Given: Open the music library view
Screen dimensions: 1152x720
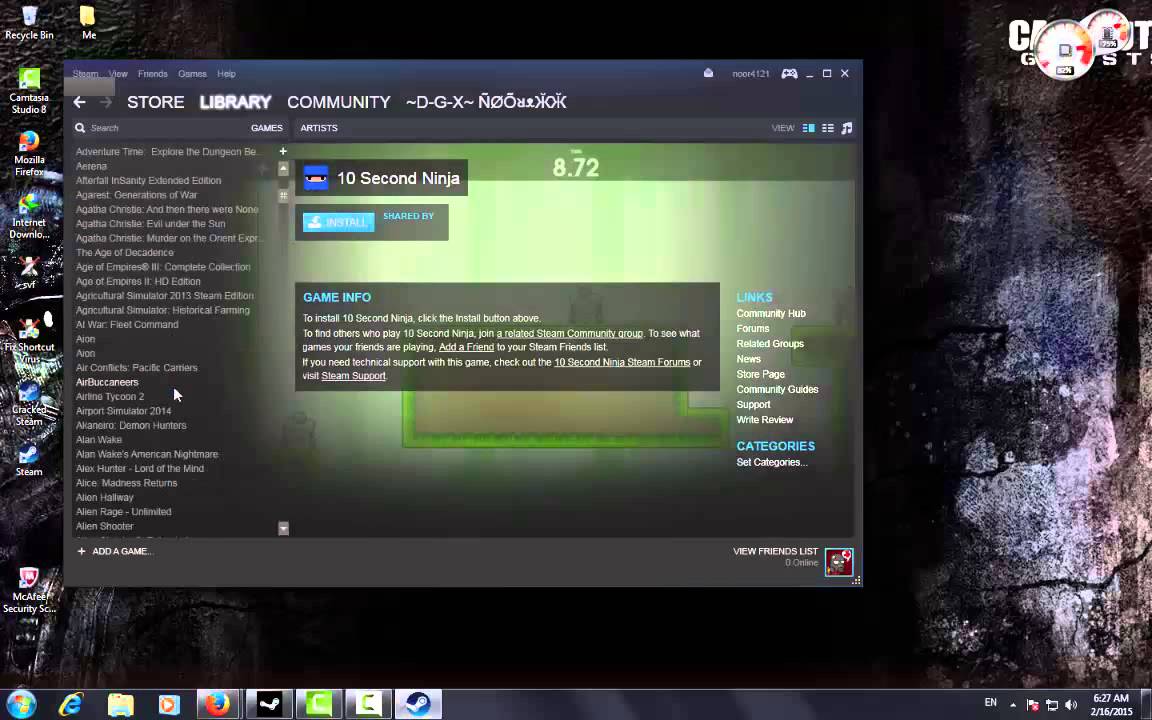Looking at the screenshot, I should coord(846,127).
